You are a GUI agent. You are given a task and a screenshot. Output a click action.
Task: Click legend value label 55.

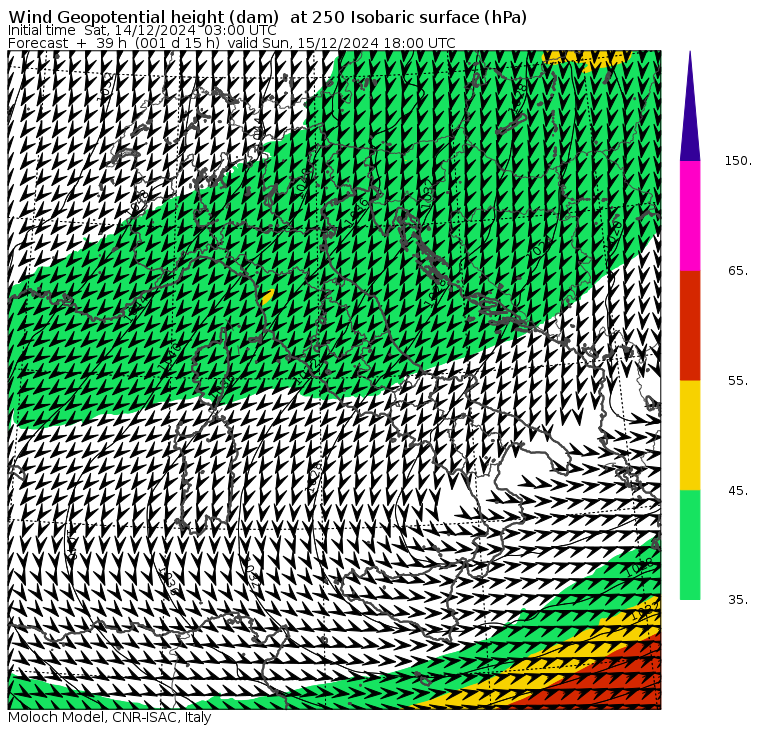tap(738, 381)
